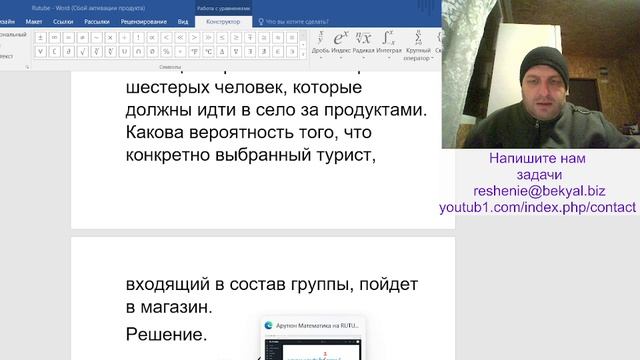Click the word 'Решение.' in the document
Screen dimensions: 640x360
coord(167,335)
